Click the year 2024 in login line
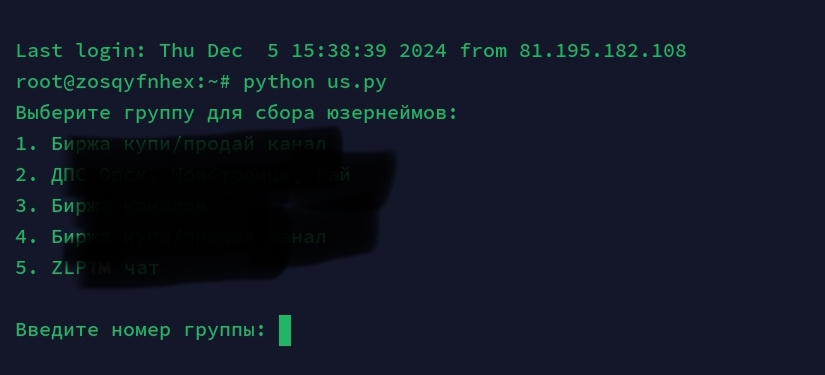 423,51
